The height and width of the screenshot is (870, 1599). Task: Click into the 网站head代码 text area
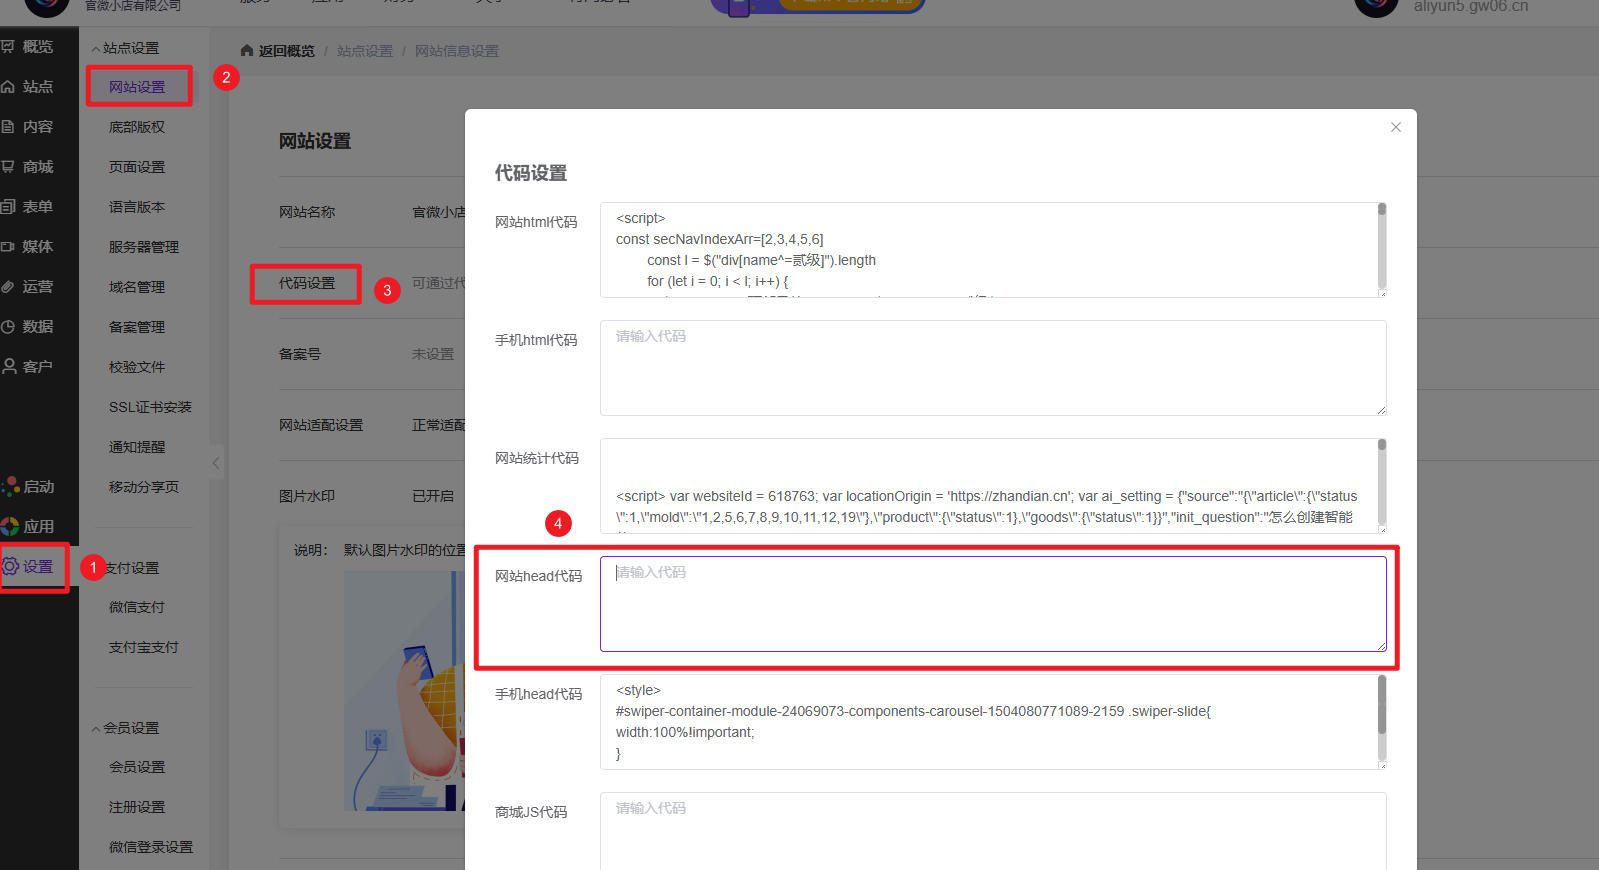pyautogui.click(x=993, y=604)
